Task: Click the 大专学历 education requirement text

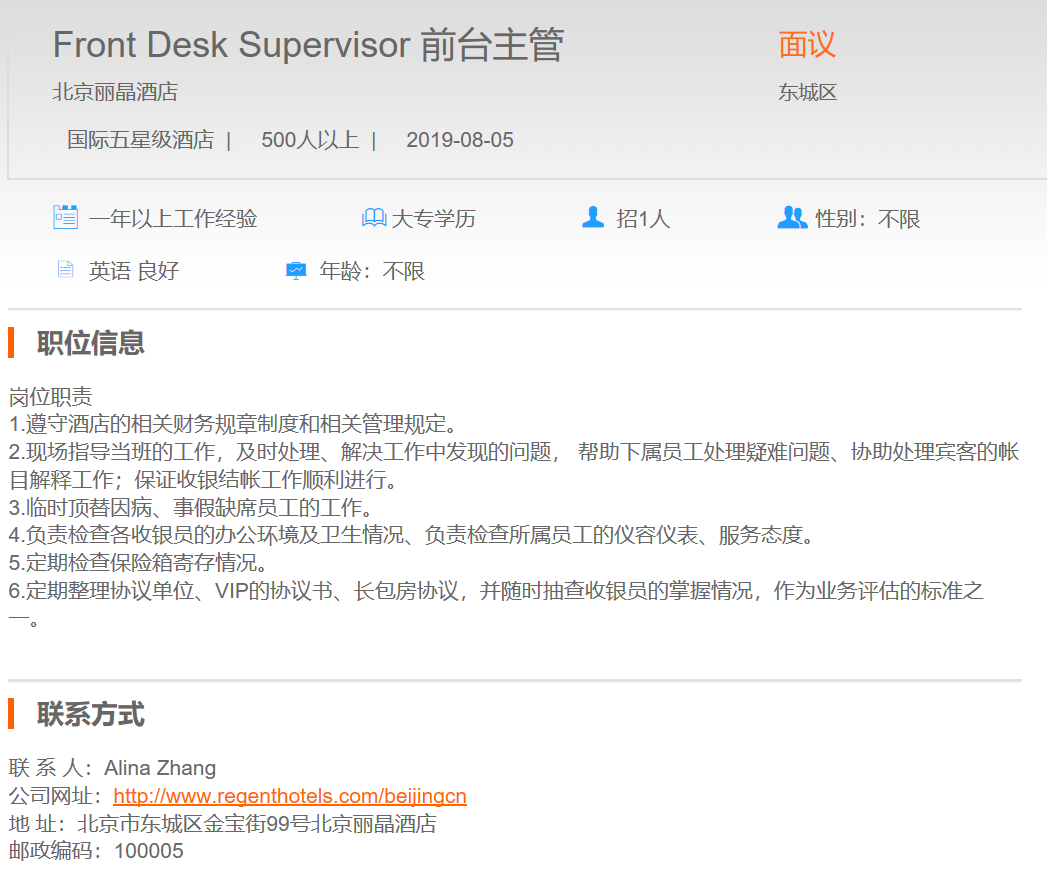Action: 433,218
